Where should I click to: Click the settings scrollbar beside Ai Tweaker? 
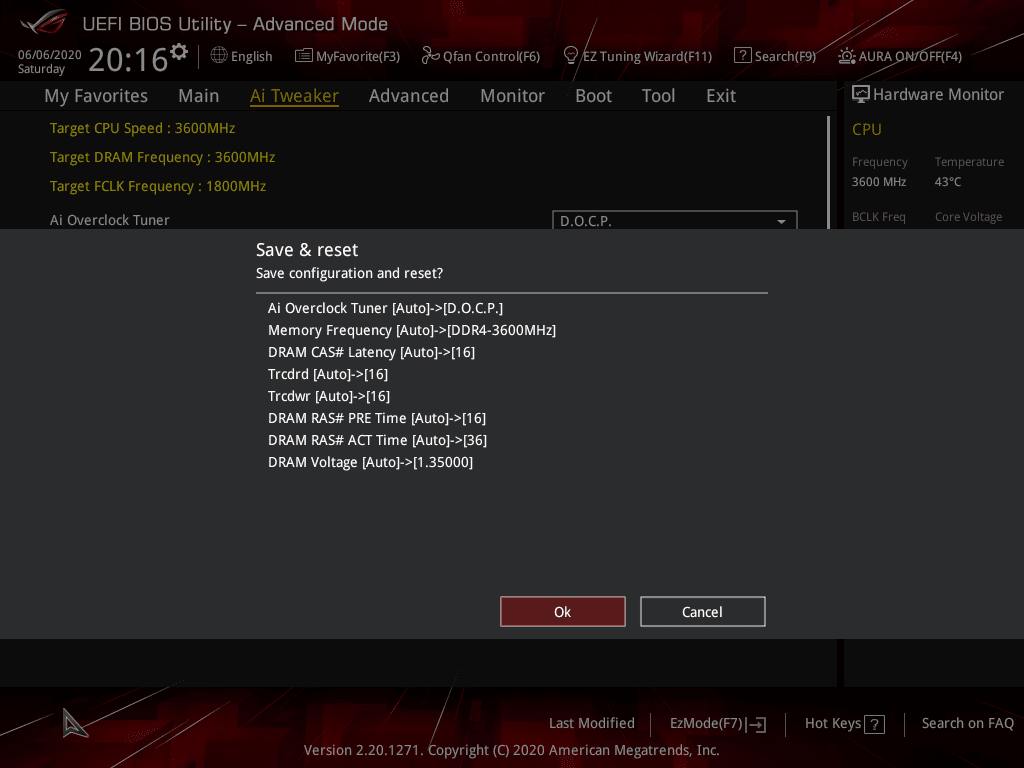(x=828, y=172)
